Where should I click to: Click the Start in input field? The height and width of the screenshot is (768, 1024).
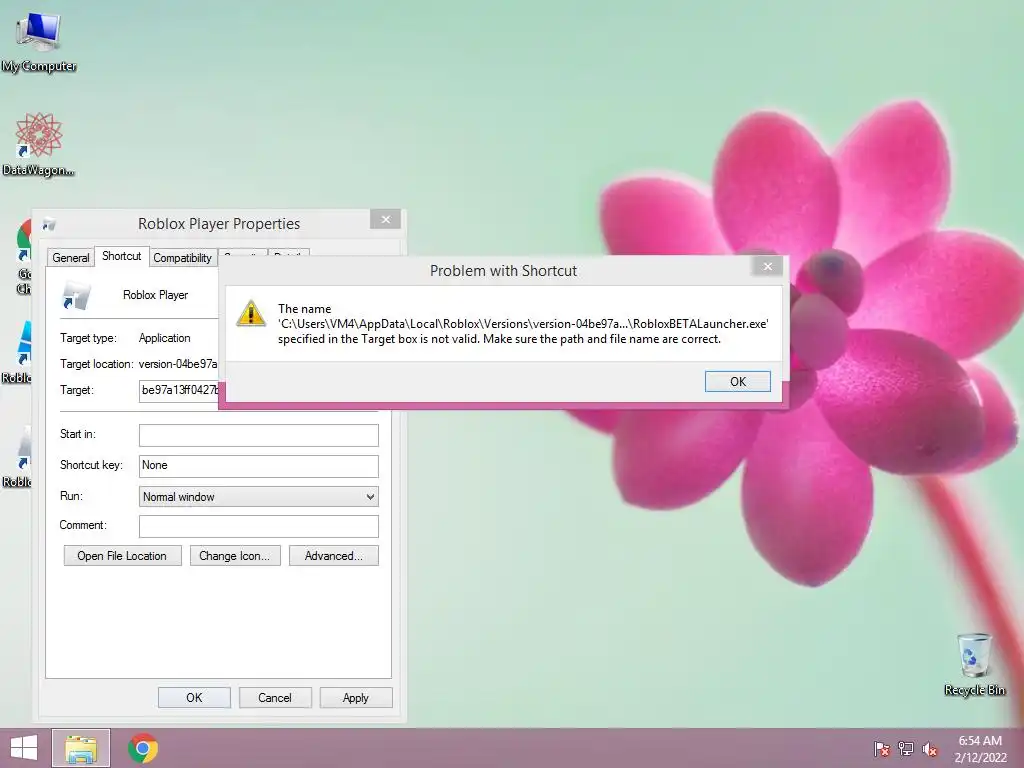click(x=259, y=435)
